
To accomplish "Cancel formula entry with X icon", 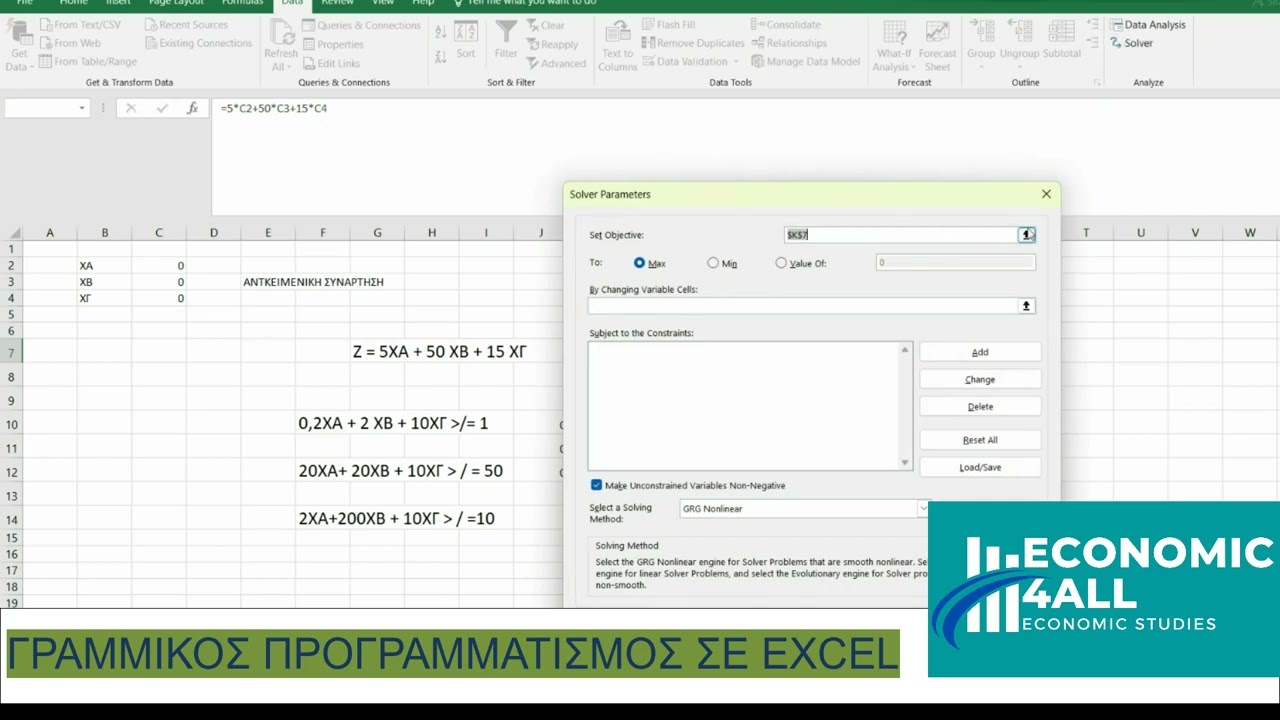I will tap(130, 108).
